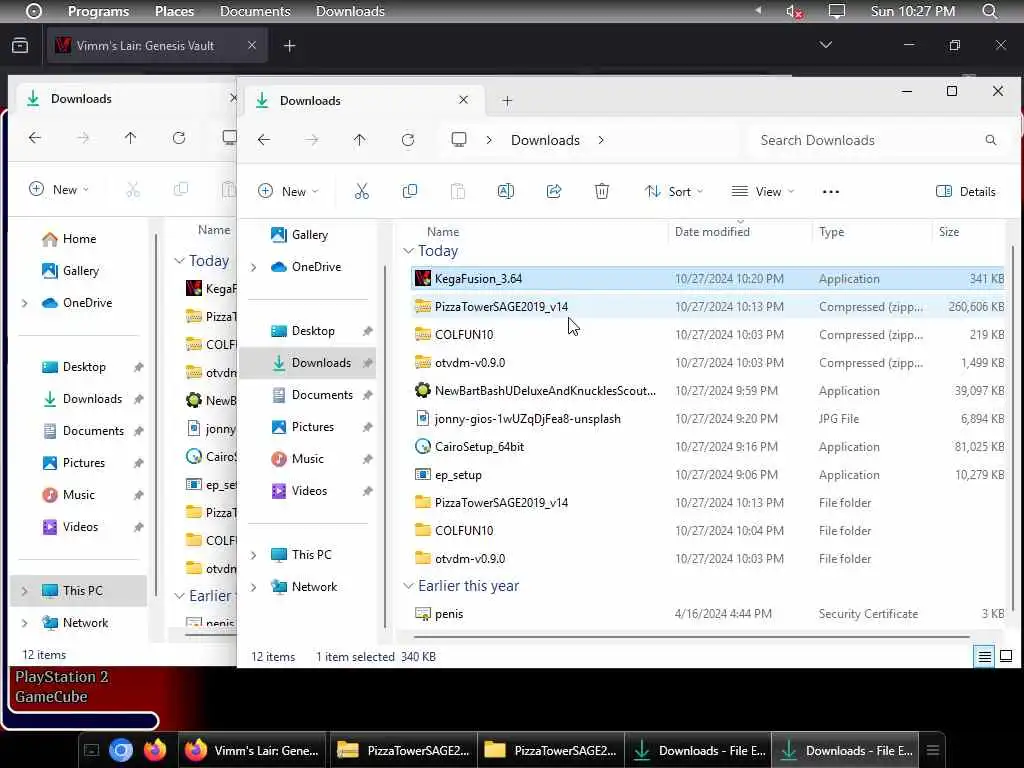Collapse the Today group in front window
Viewport: 1024px width, 768px height.
pyautogui.click(x=409, y=251)
